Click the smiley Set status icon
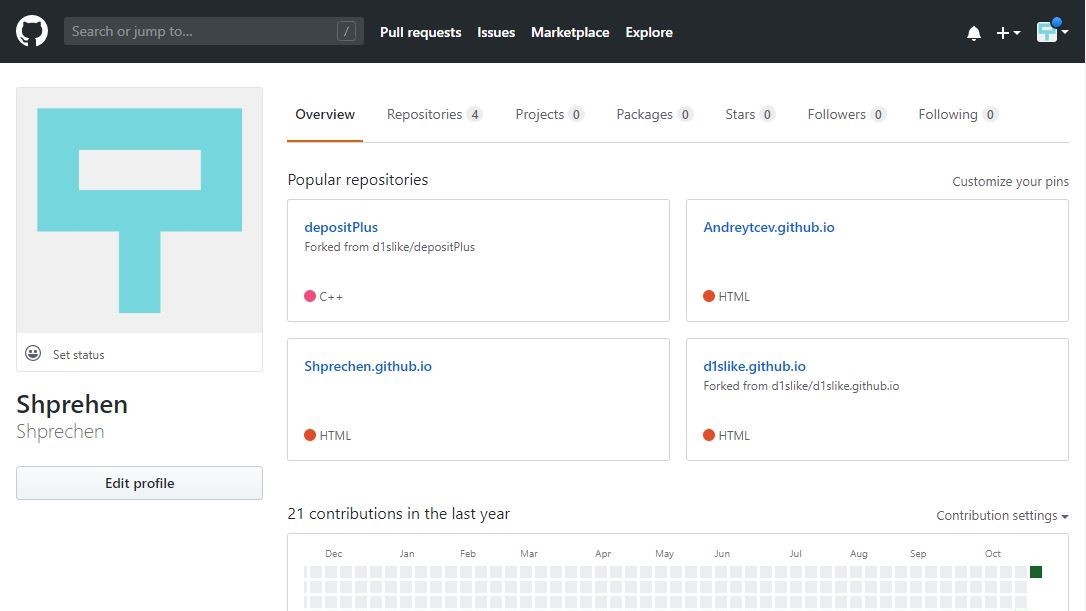The height and width of the screenshot is (611, 1086). click(x=33, y=354)
